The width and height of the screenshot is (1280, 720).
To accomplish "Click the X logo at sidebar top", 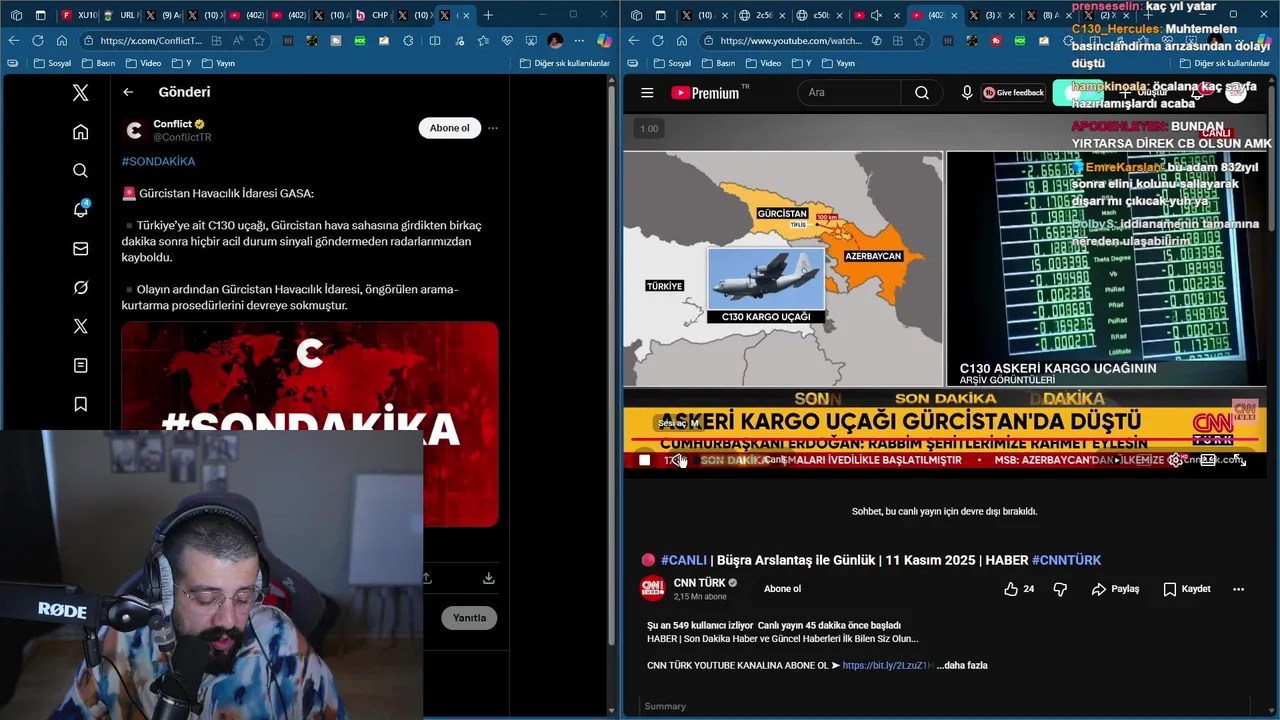I will (81, 93).
